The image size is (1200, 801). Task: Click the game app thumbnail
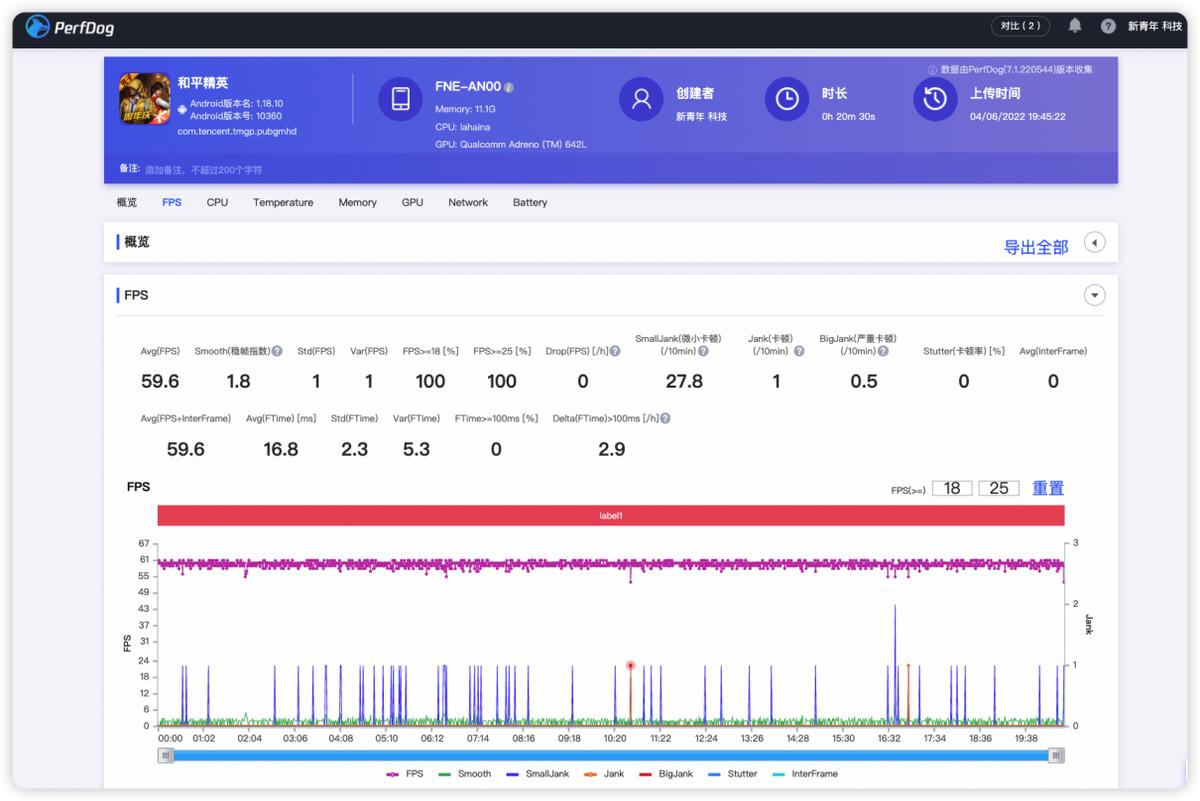point(145,98)
